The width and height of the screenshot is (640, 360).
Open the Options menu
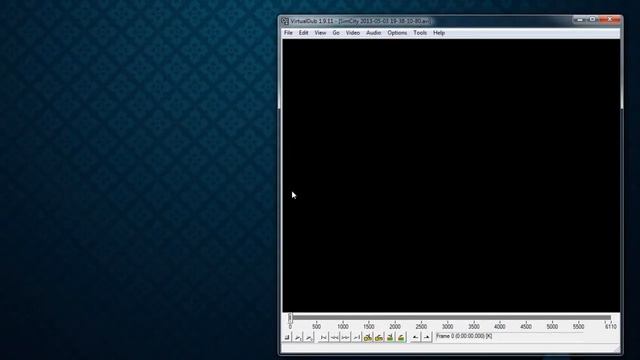point(397,33)
